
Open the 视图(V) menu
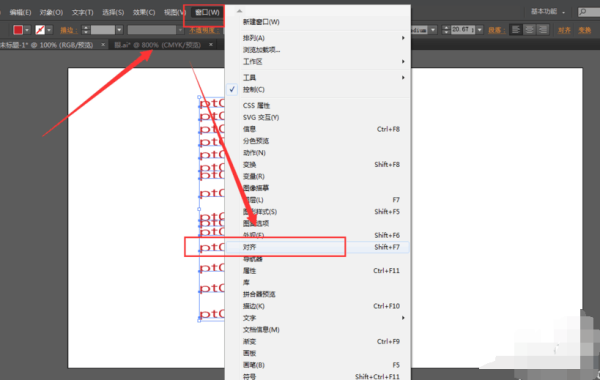[x=175, y=13]
